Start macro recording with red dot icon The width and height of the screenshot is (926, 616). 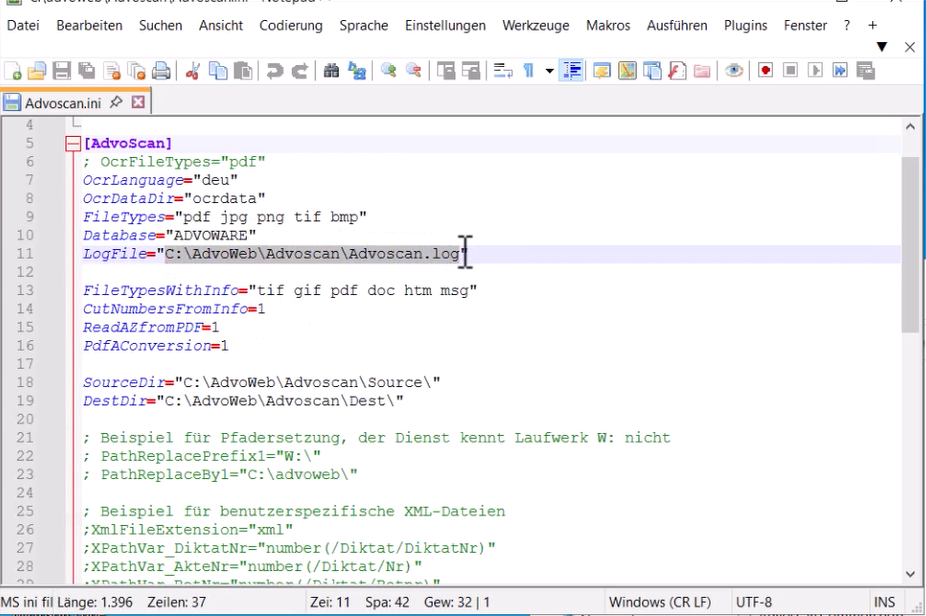tap(765, 71)
